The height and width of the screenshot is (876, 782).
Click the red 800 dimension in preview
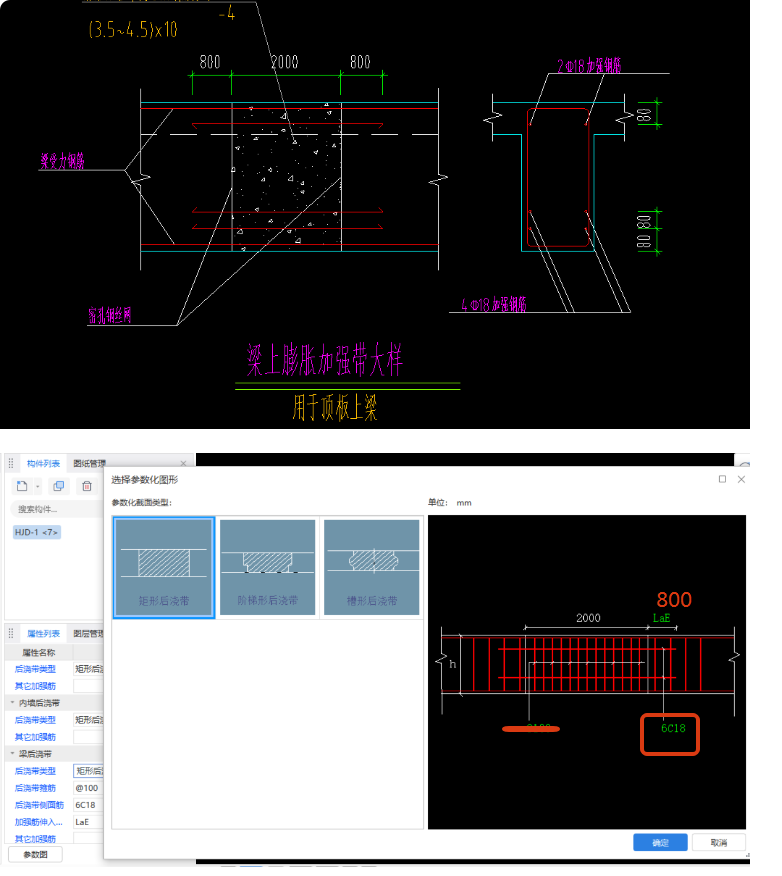[x=674, y=599]
